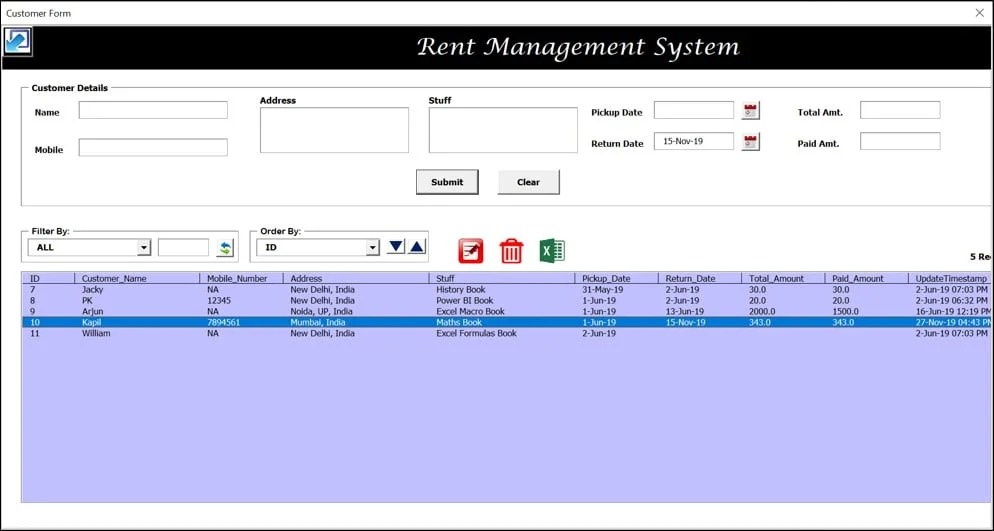994x531 pixels.
Task: Export data with the Excel icon
Action: pyautogui.click(x=552, y=250)
